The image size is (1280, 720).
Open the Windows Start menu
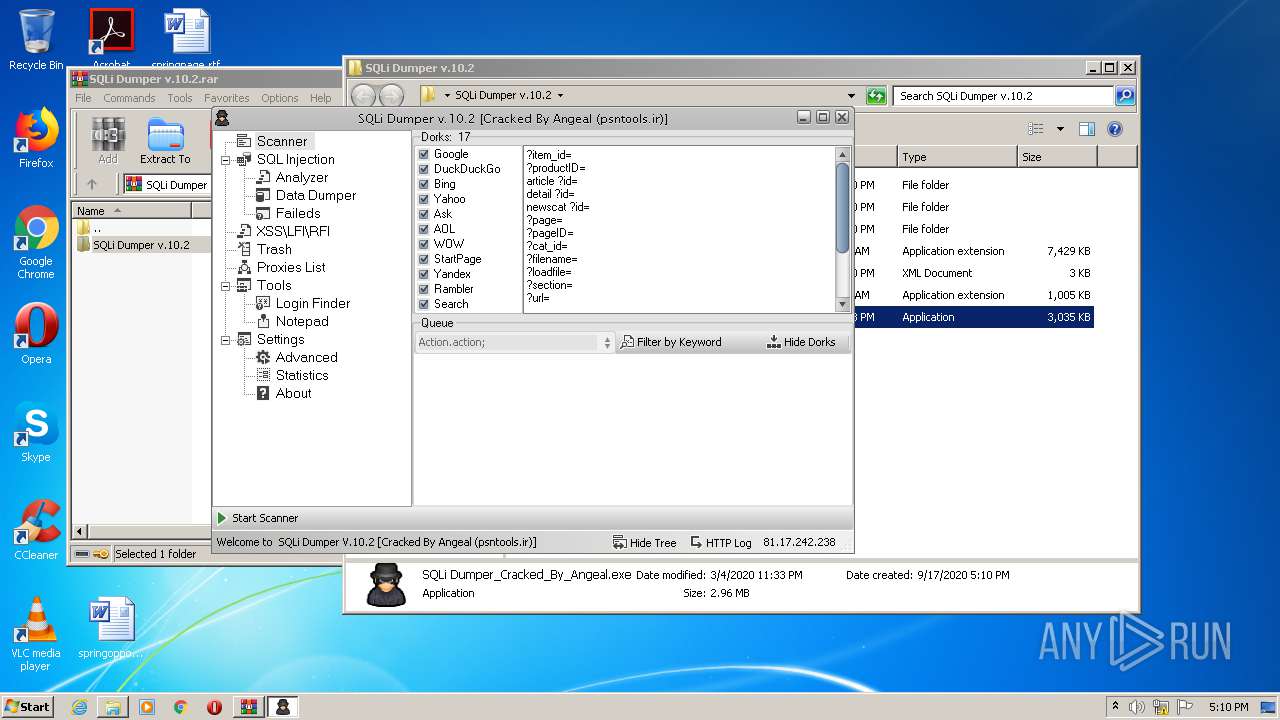pyautogui.click(x=27, y=706)
